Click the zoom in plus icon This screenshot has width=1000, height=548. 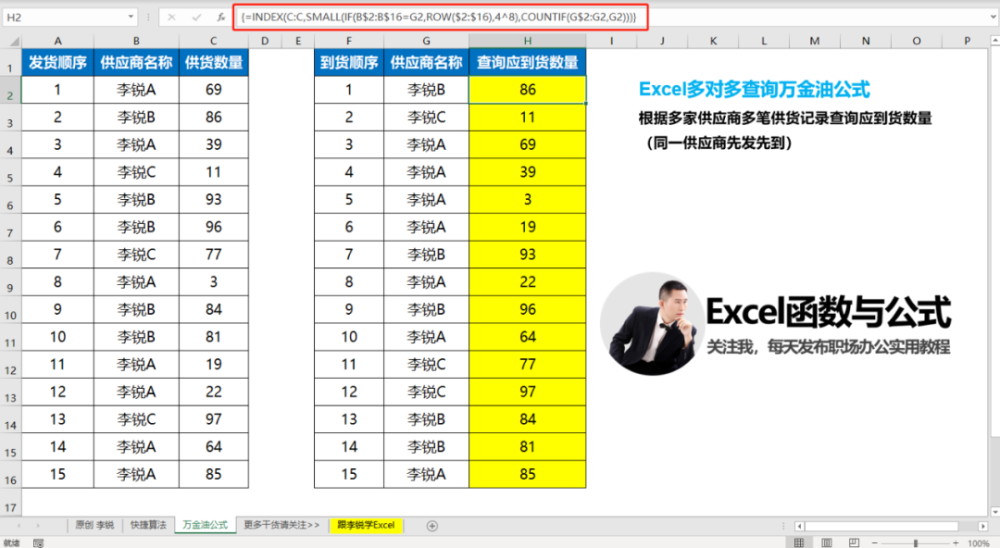tap(955, 543)
